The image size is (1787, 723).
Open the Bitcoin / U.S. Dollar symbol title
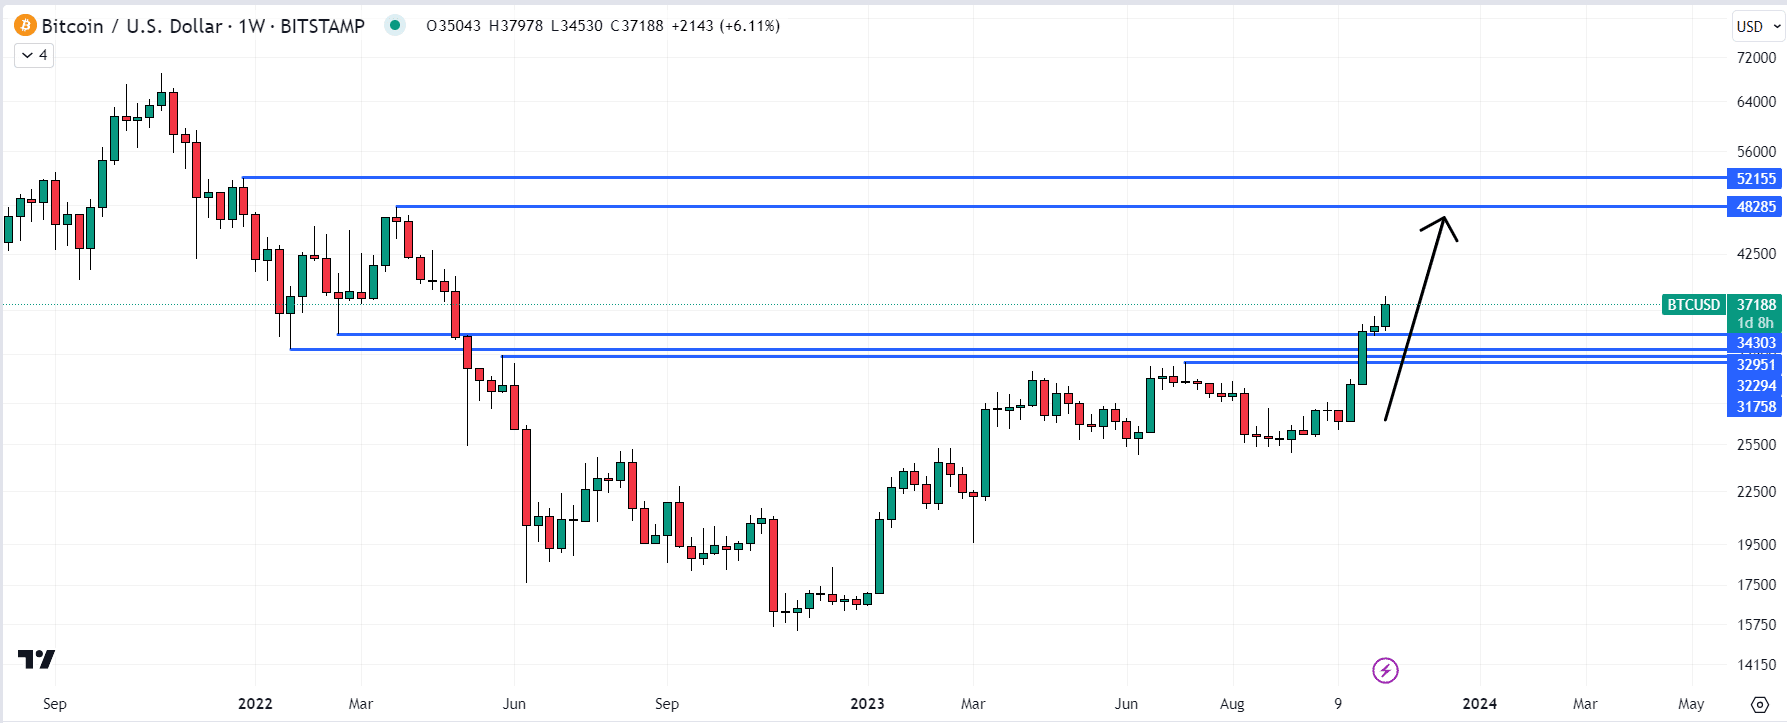203,26
